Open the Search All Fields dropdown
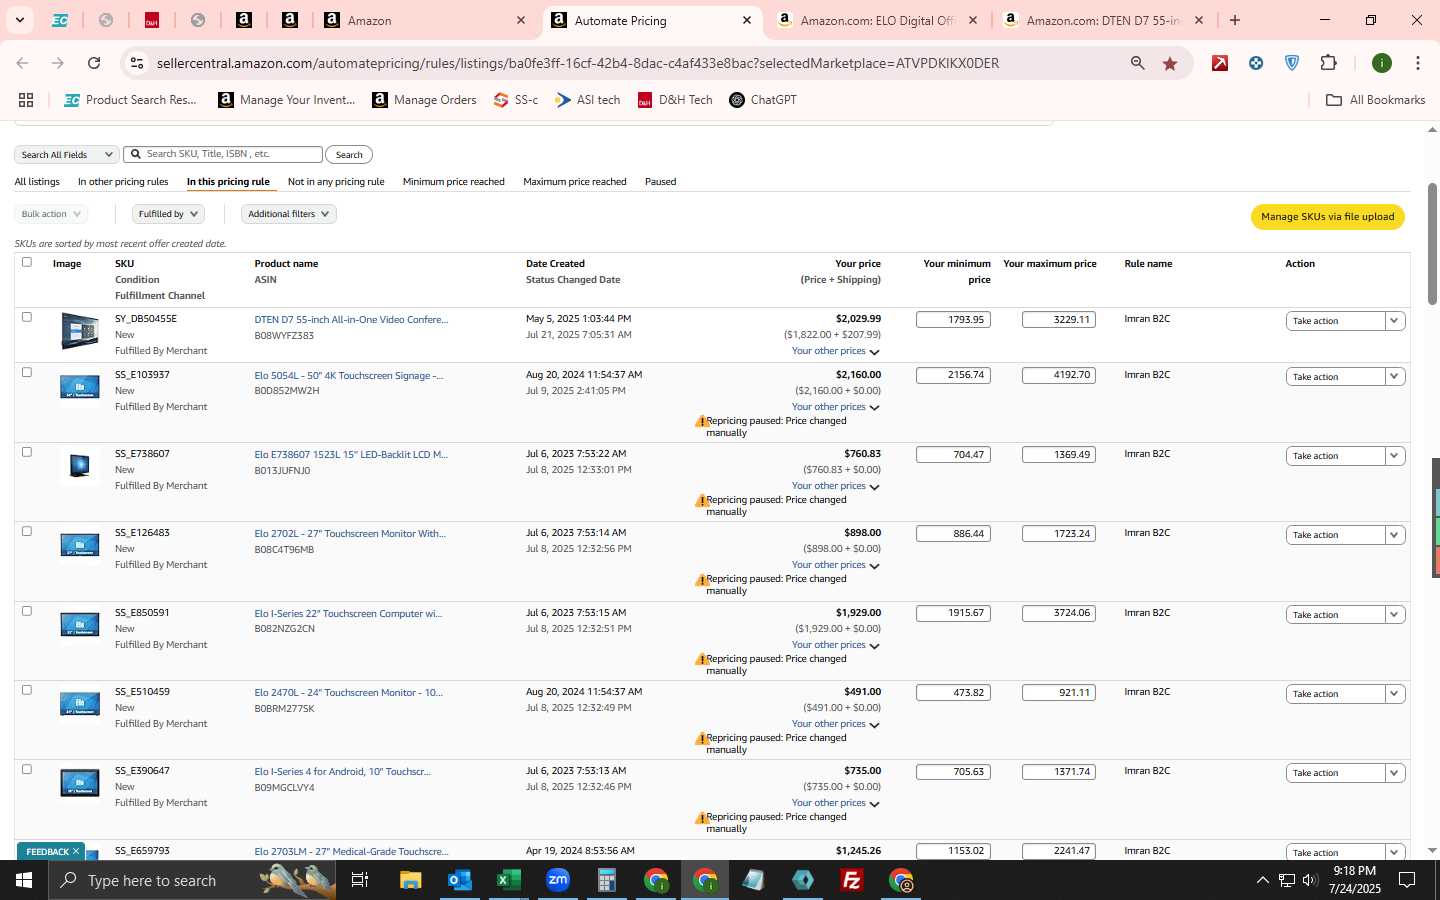The image size is (1440, 900). coord(67,155)
